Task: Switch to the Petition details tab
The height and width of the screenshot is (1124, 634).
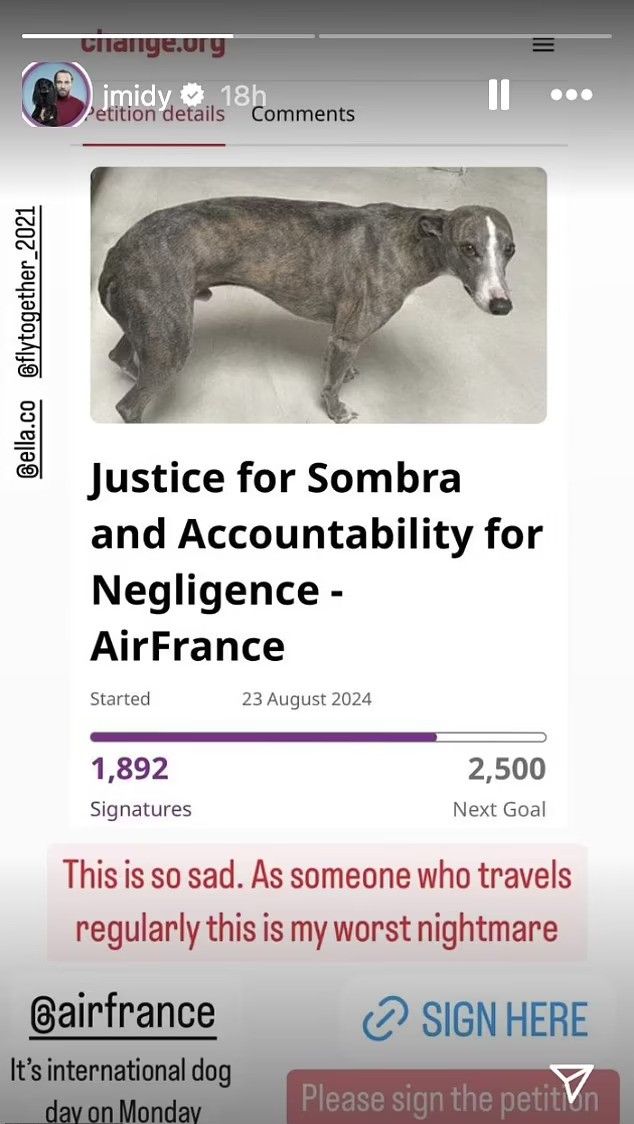Action: (155, 114)
